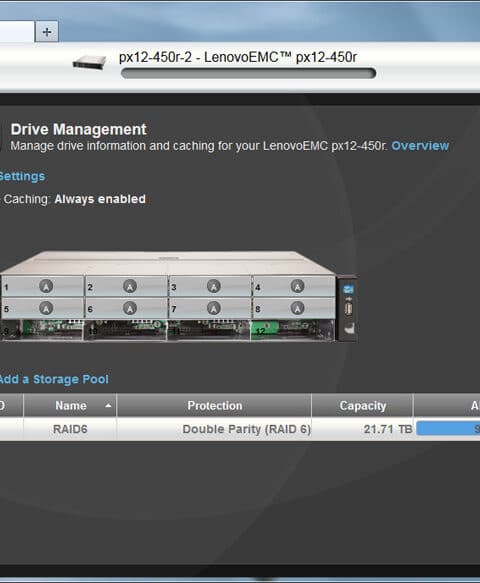The width and height of the screenshot is (480, 583).
Task: Click the Capacity column header
Action: click(x=363, y=406)
